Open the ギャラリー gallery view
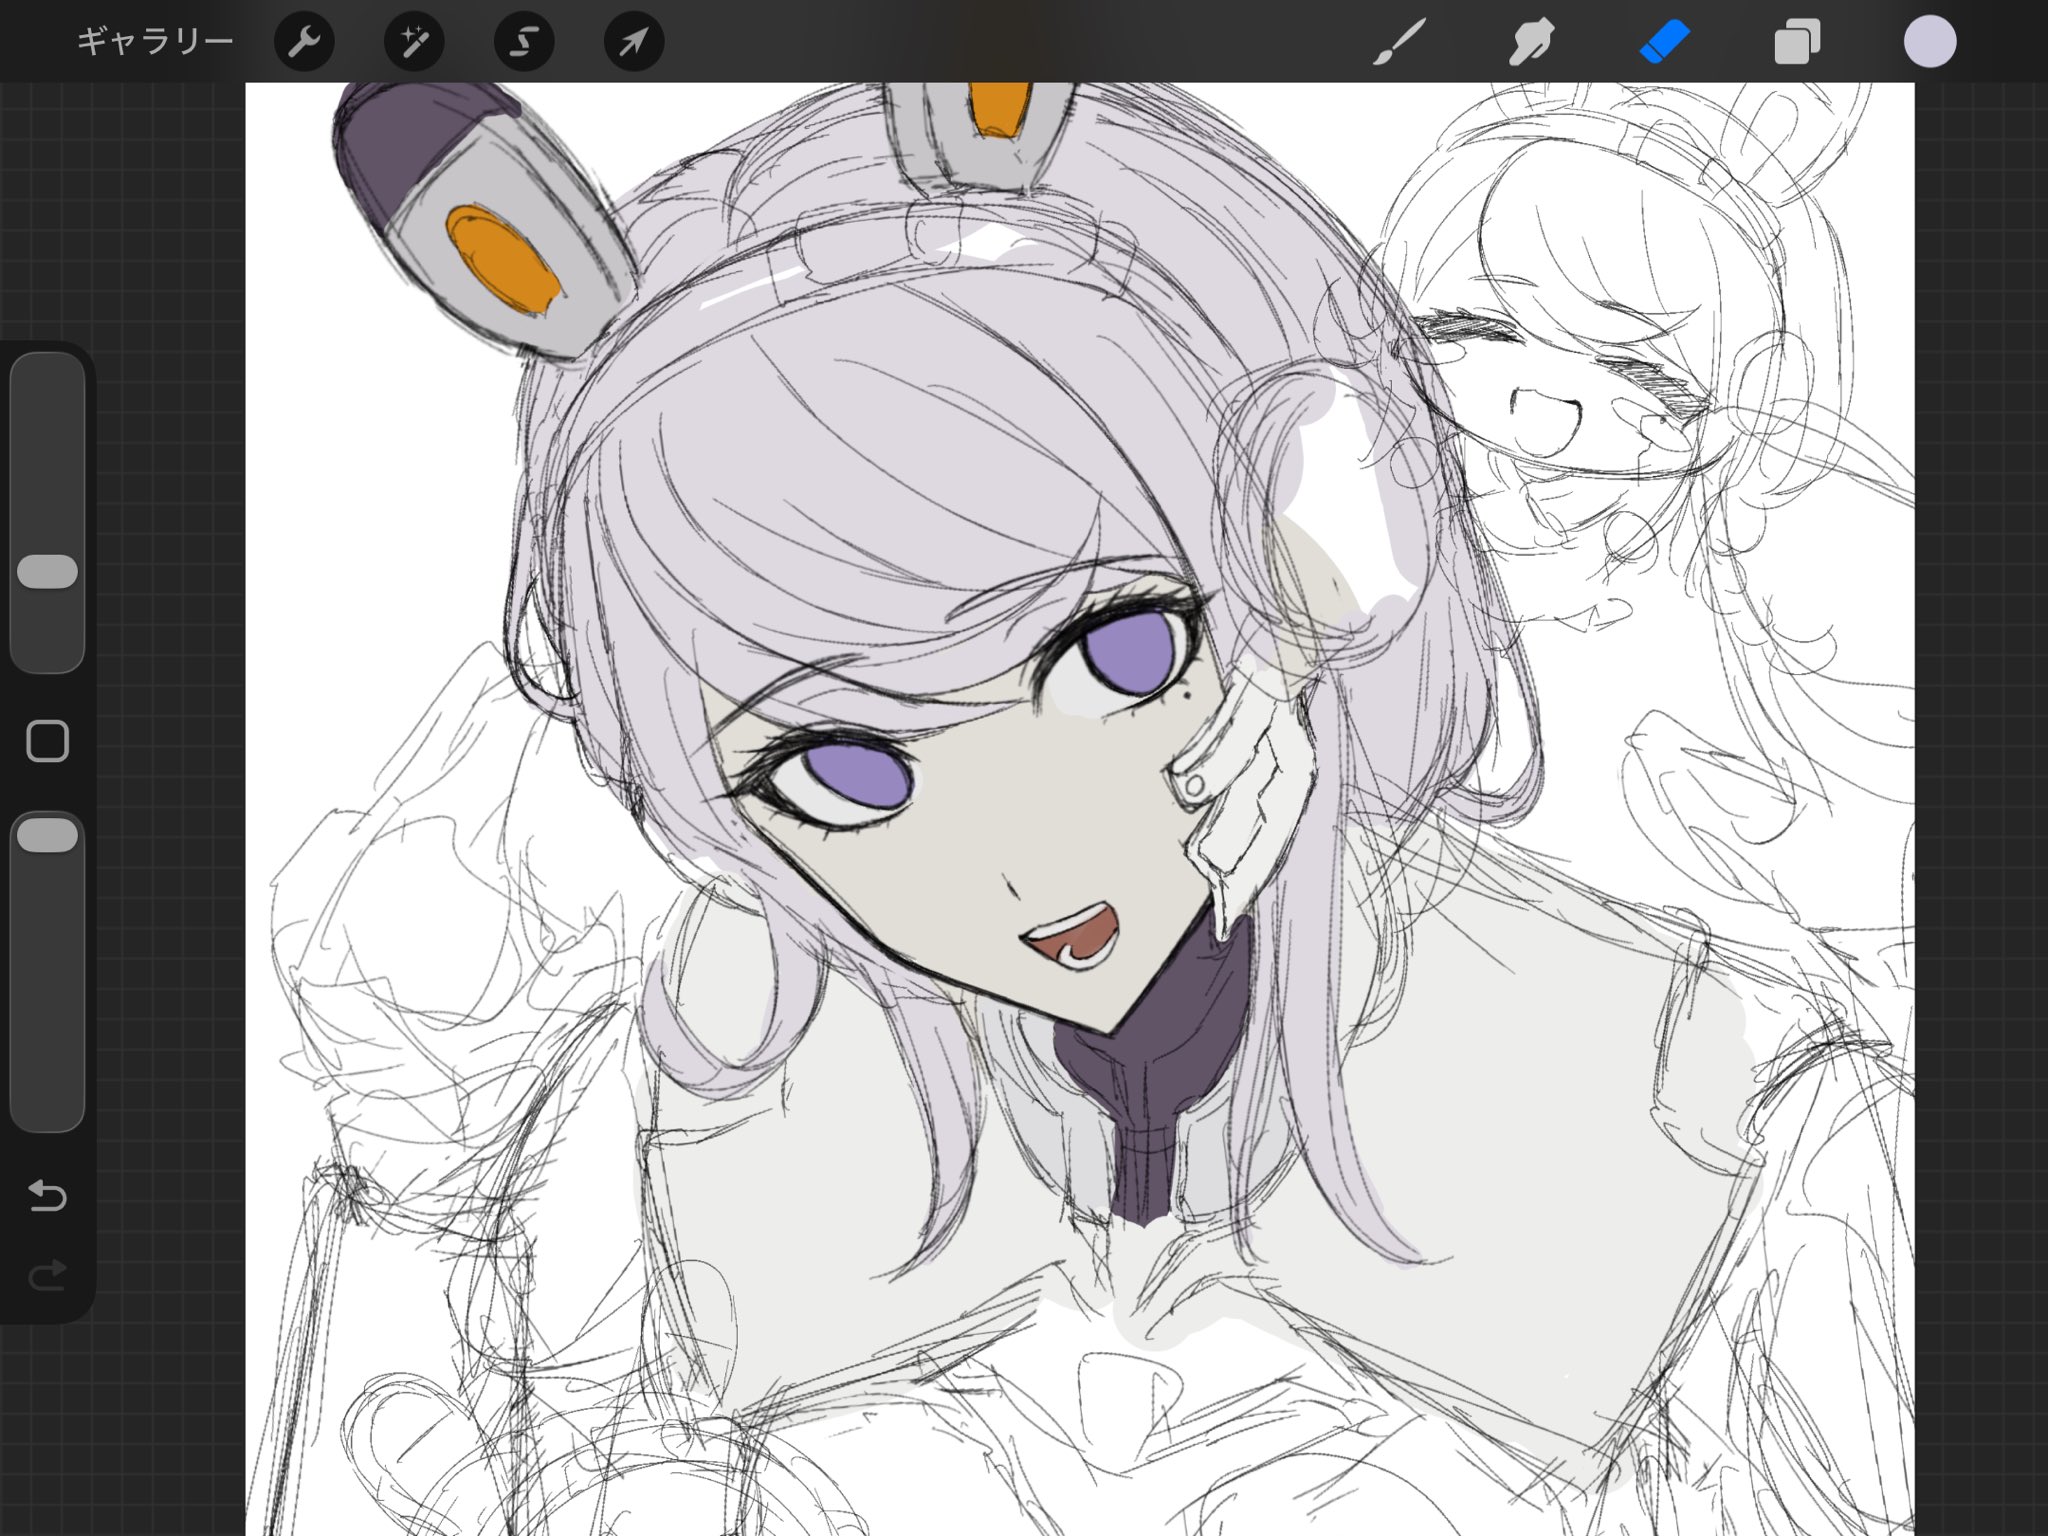This screenshot has width=2048, height=1536. [155, 42]
